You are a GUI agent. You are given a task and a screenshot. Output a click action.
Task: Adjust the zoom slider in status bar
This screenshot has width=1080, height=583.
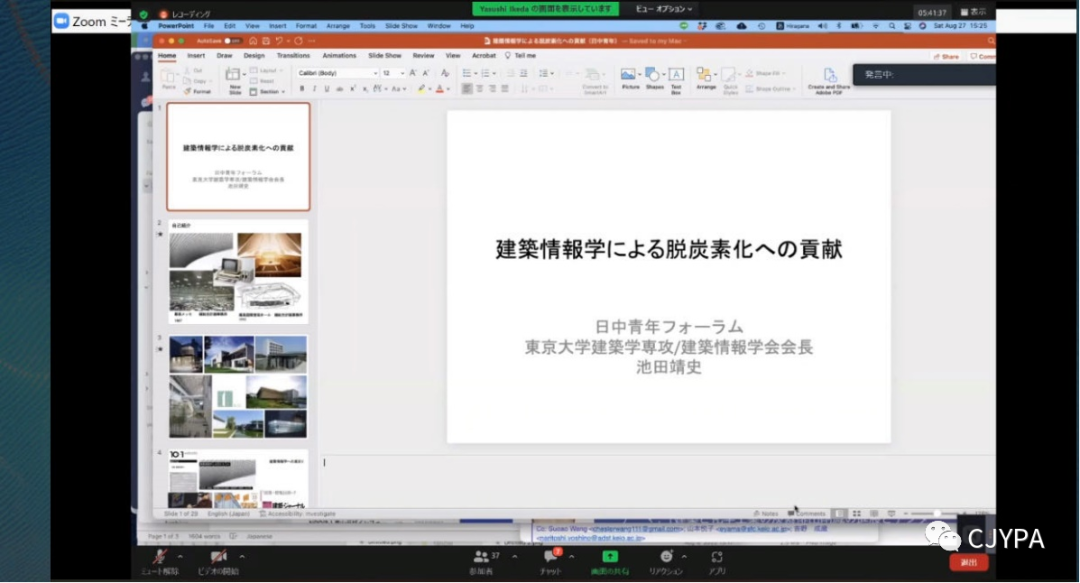[936, 514]
